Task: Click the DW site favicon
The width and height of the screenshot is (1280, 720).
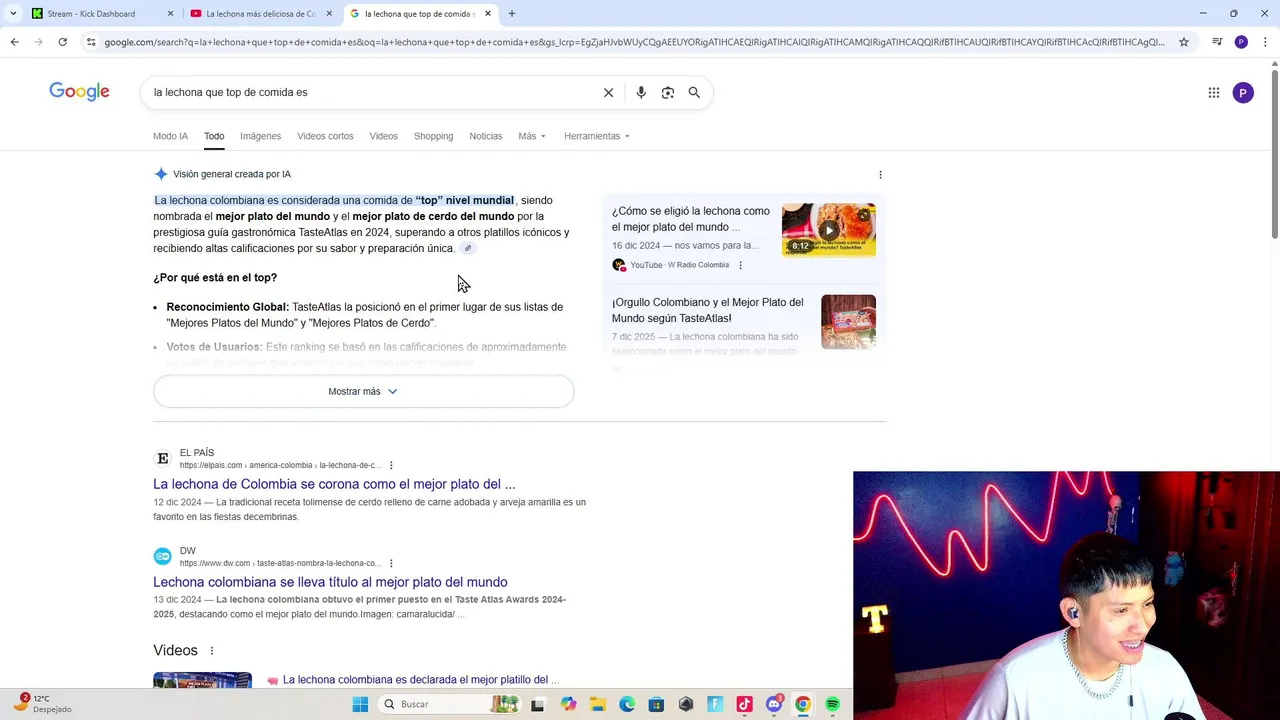Action: (162, 556)
